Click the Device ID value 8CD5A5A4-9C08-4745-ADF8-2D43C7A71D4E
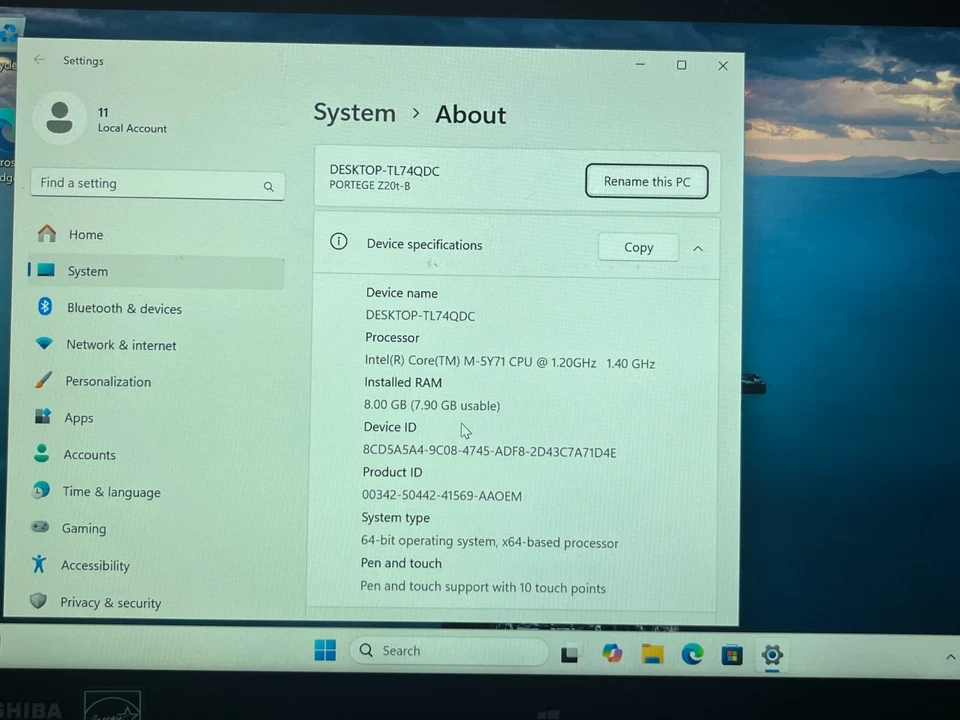Screen dimensions: 960x720 pyautogui.click(x=489, y=452)
